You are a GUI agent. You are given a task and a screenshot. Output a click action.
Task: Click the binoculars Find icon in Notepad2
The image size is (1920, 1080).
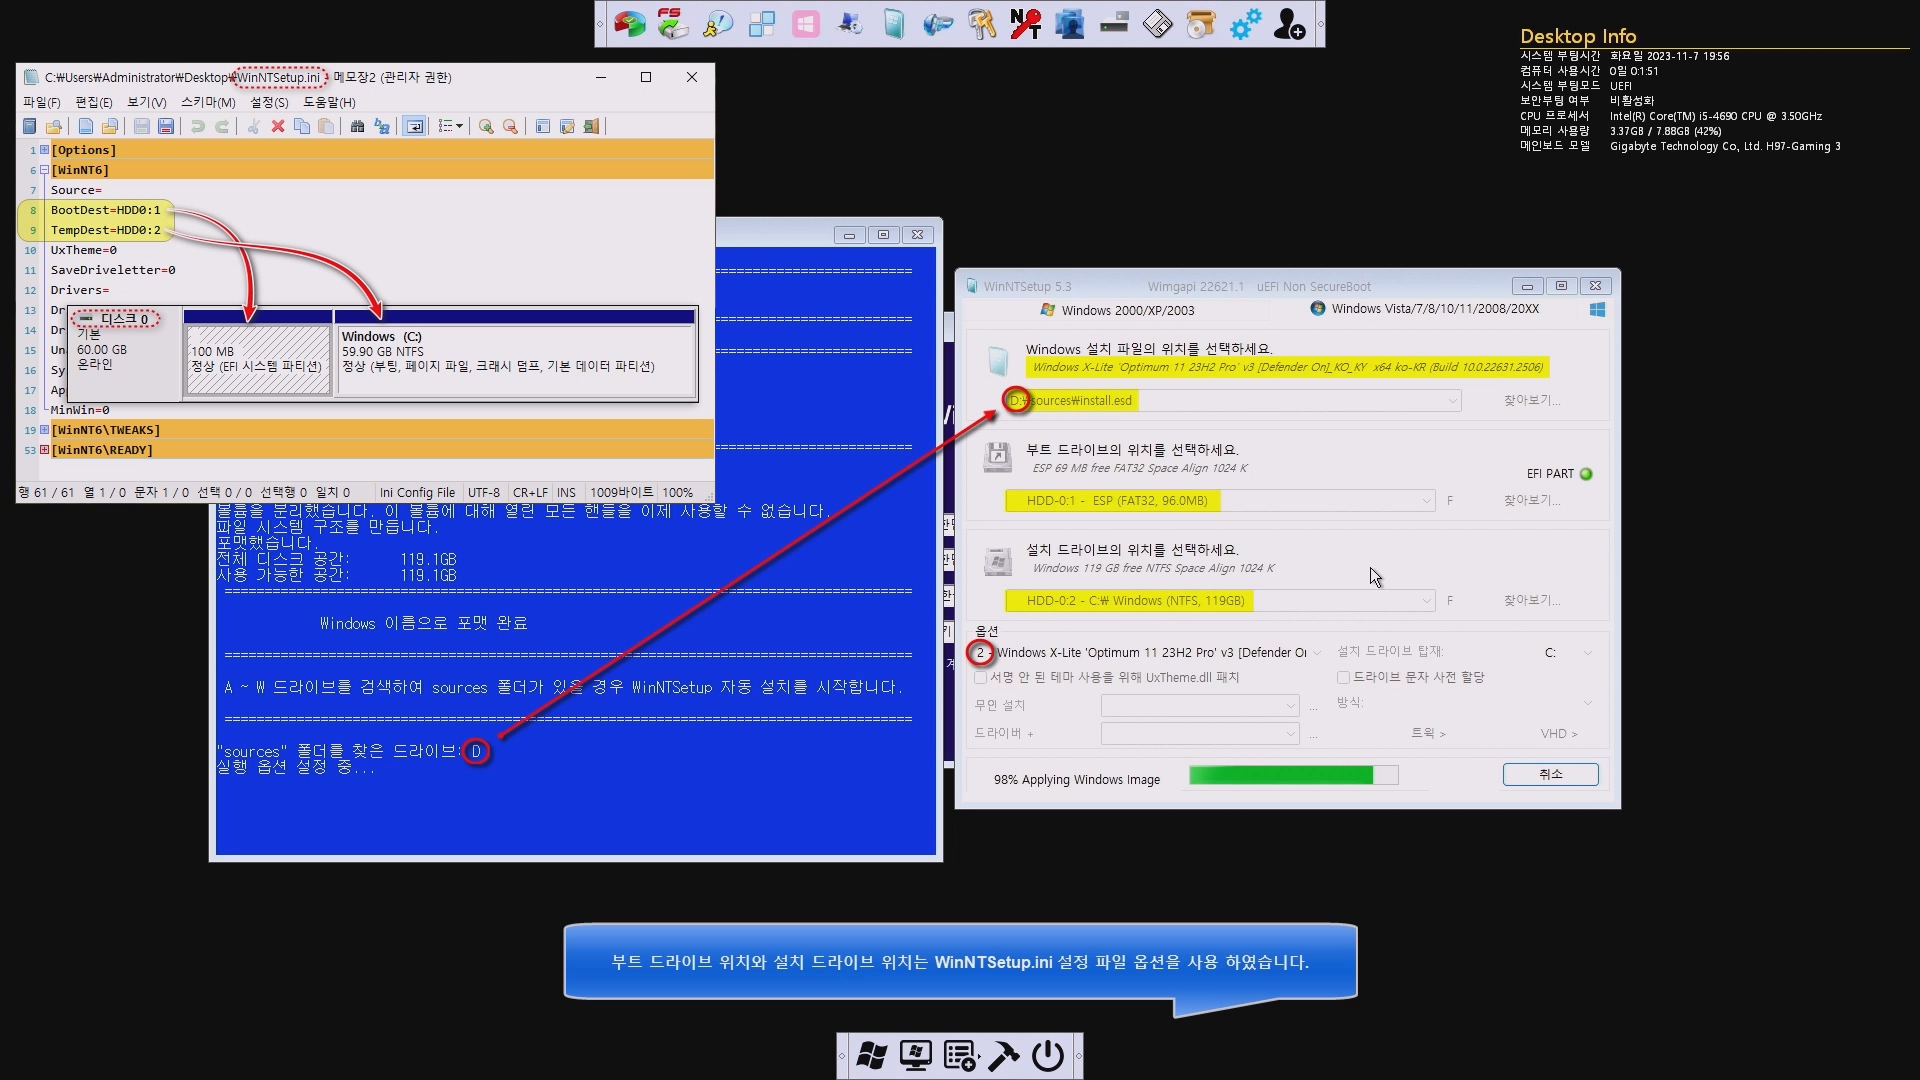click(357, 126)
